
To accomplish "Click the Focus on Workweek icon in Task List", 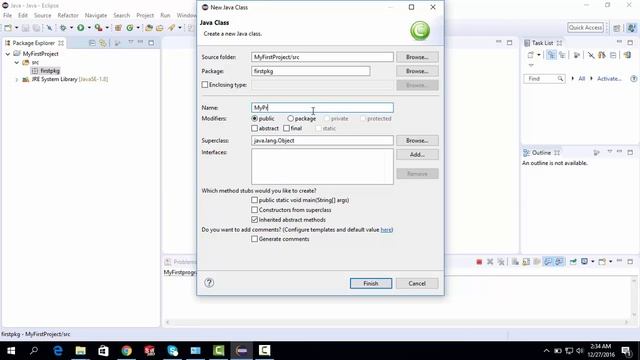I will click(577, 55).
